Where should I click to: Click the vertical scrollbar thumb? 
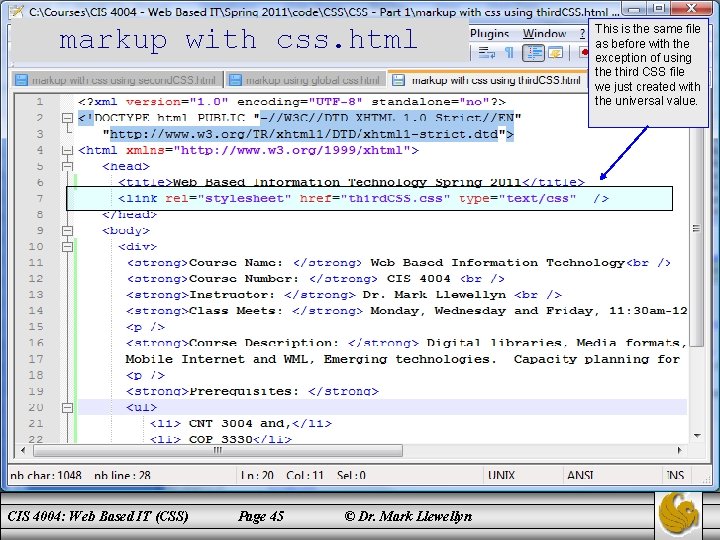point(696,230)
